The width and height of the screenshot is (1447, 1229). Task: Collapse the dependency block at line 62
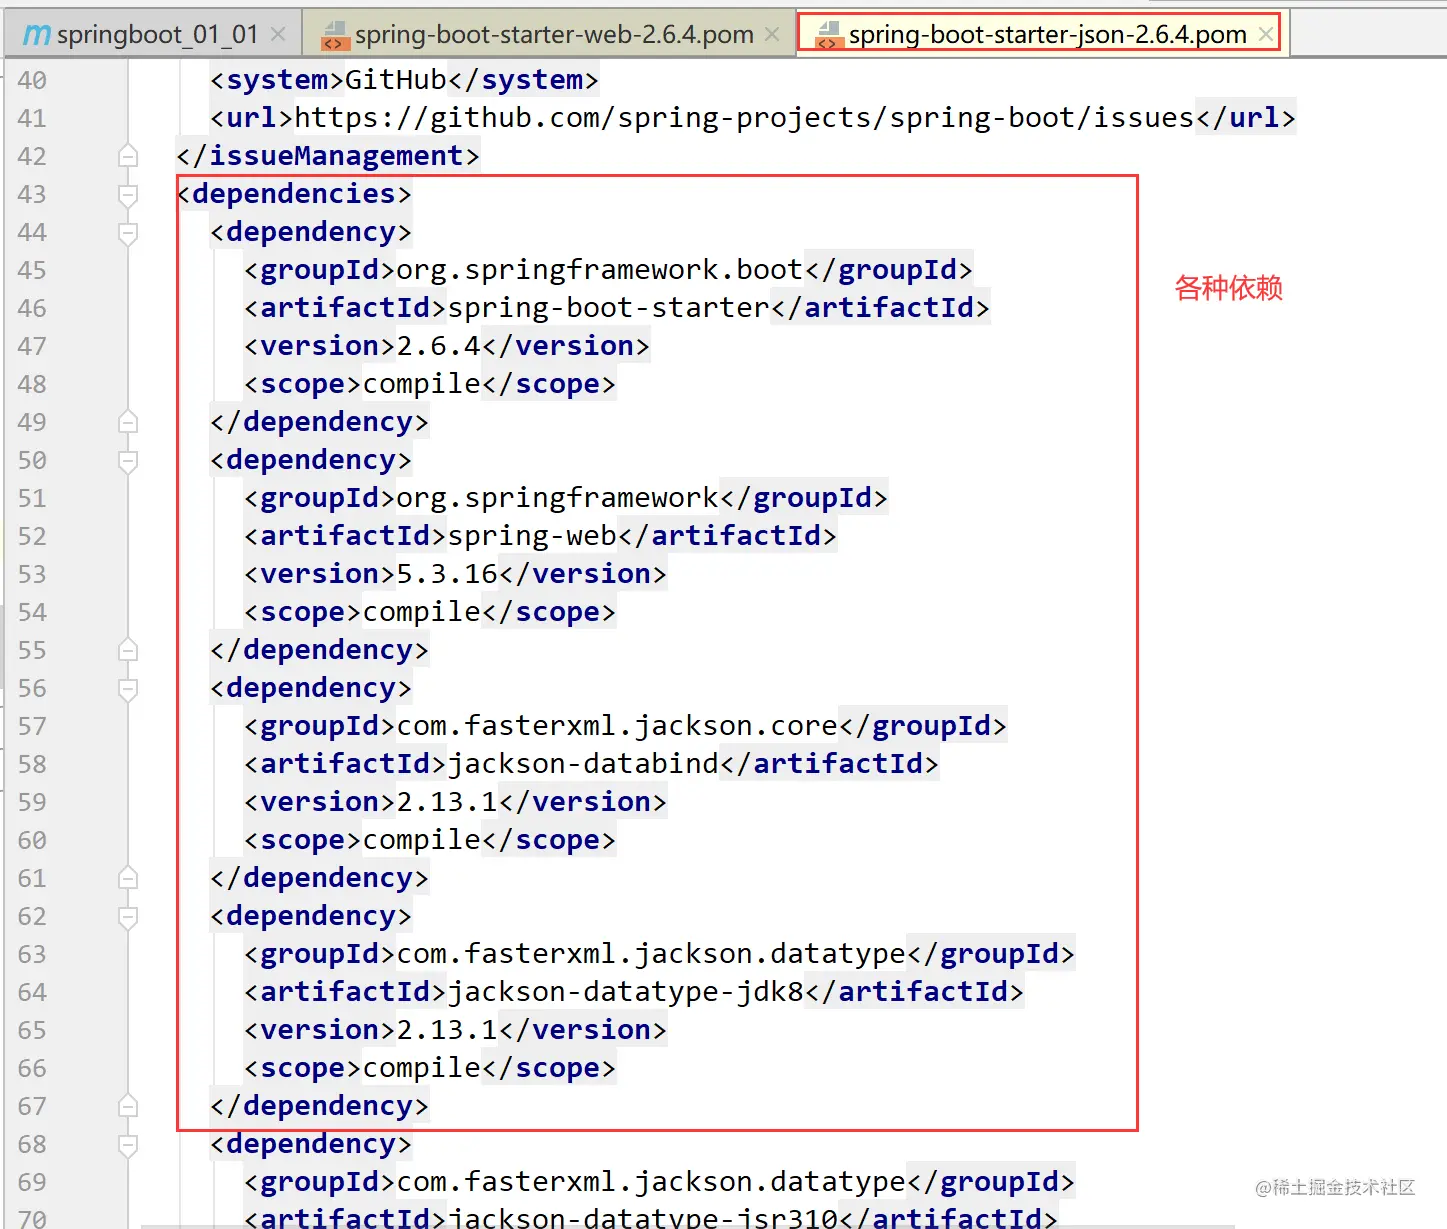click(128, 916)
